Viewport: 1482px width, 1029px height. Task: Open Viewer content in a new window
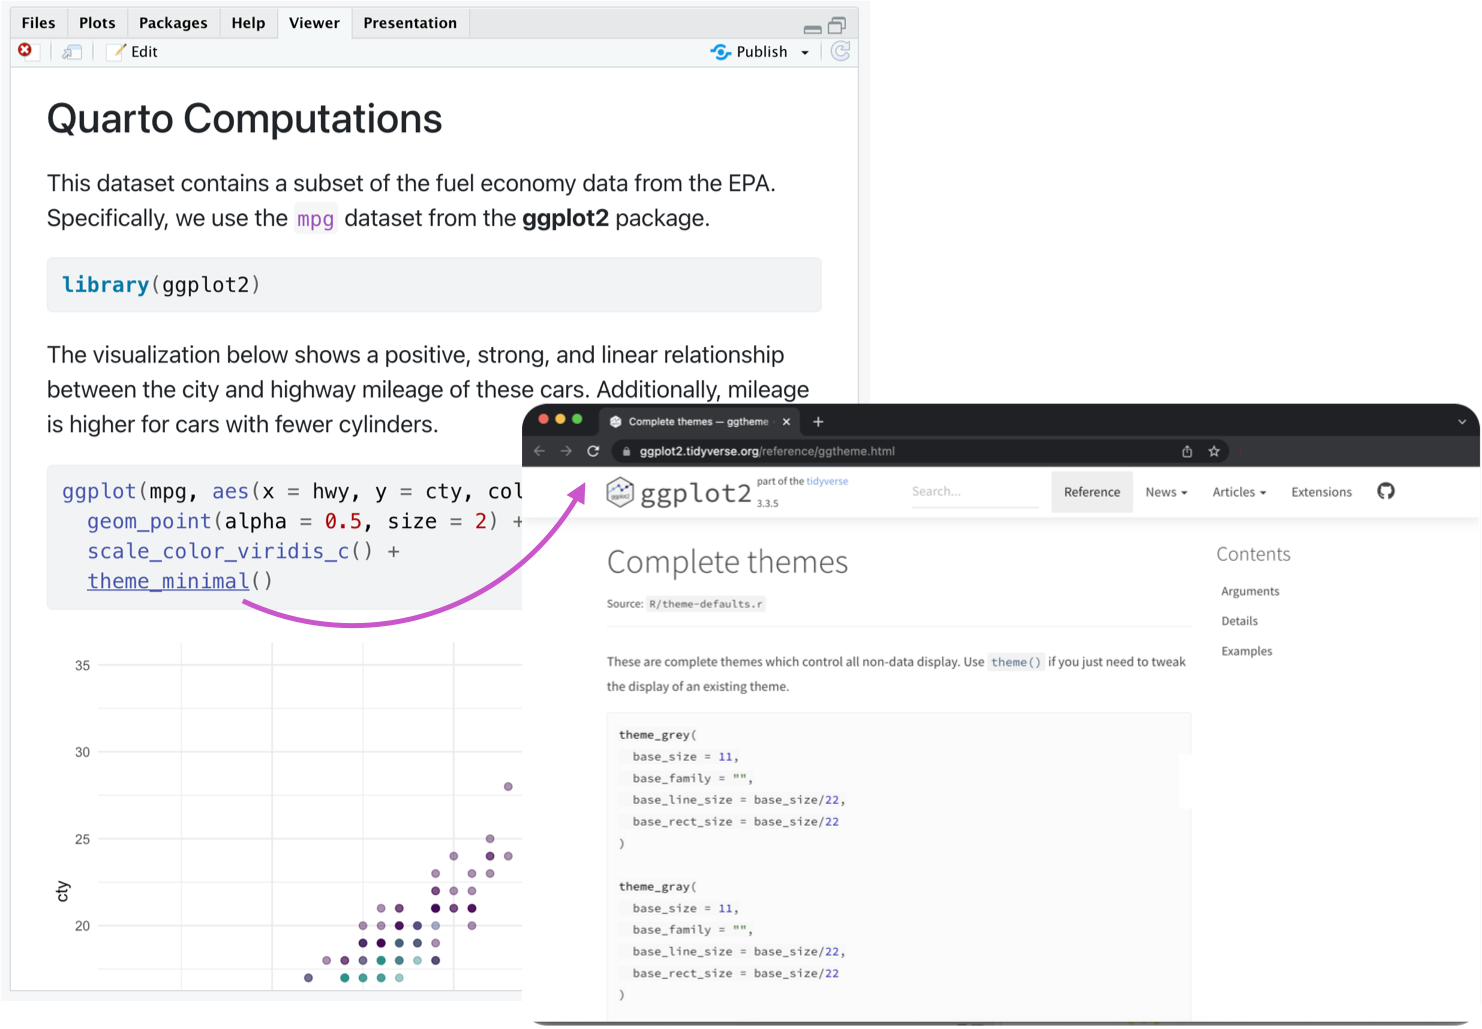pyautogui.click(x=71, y=51)
